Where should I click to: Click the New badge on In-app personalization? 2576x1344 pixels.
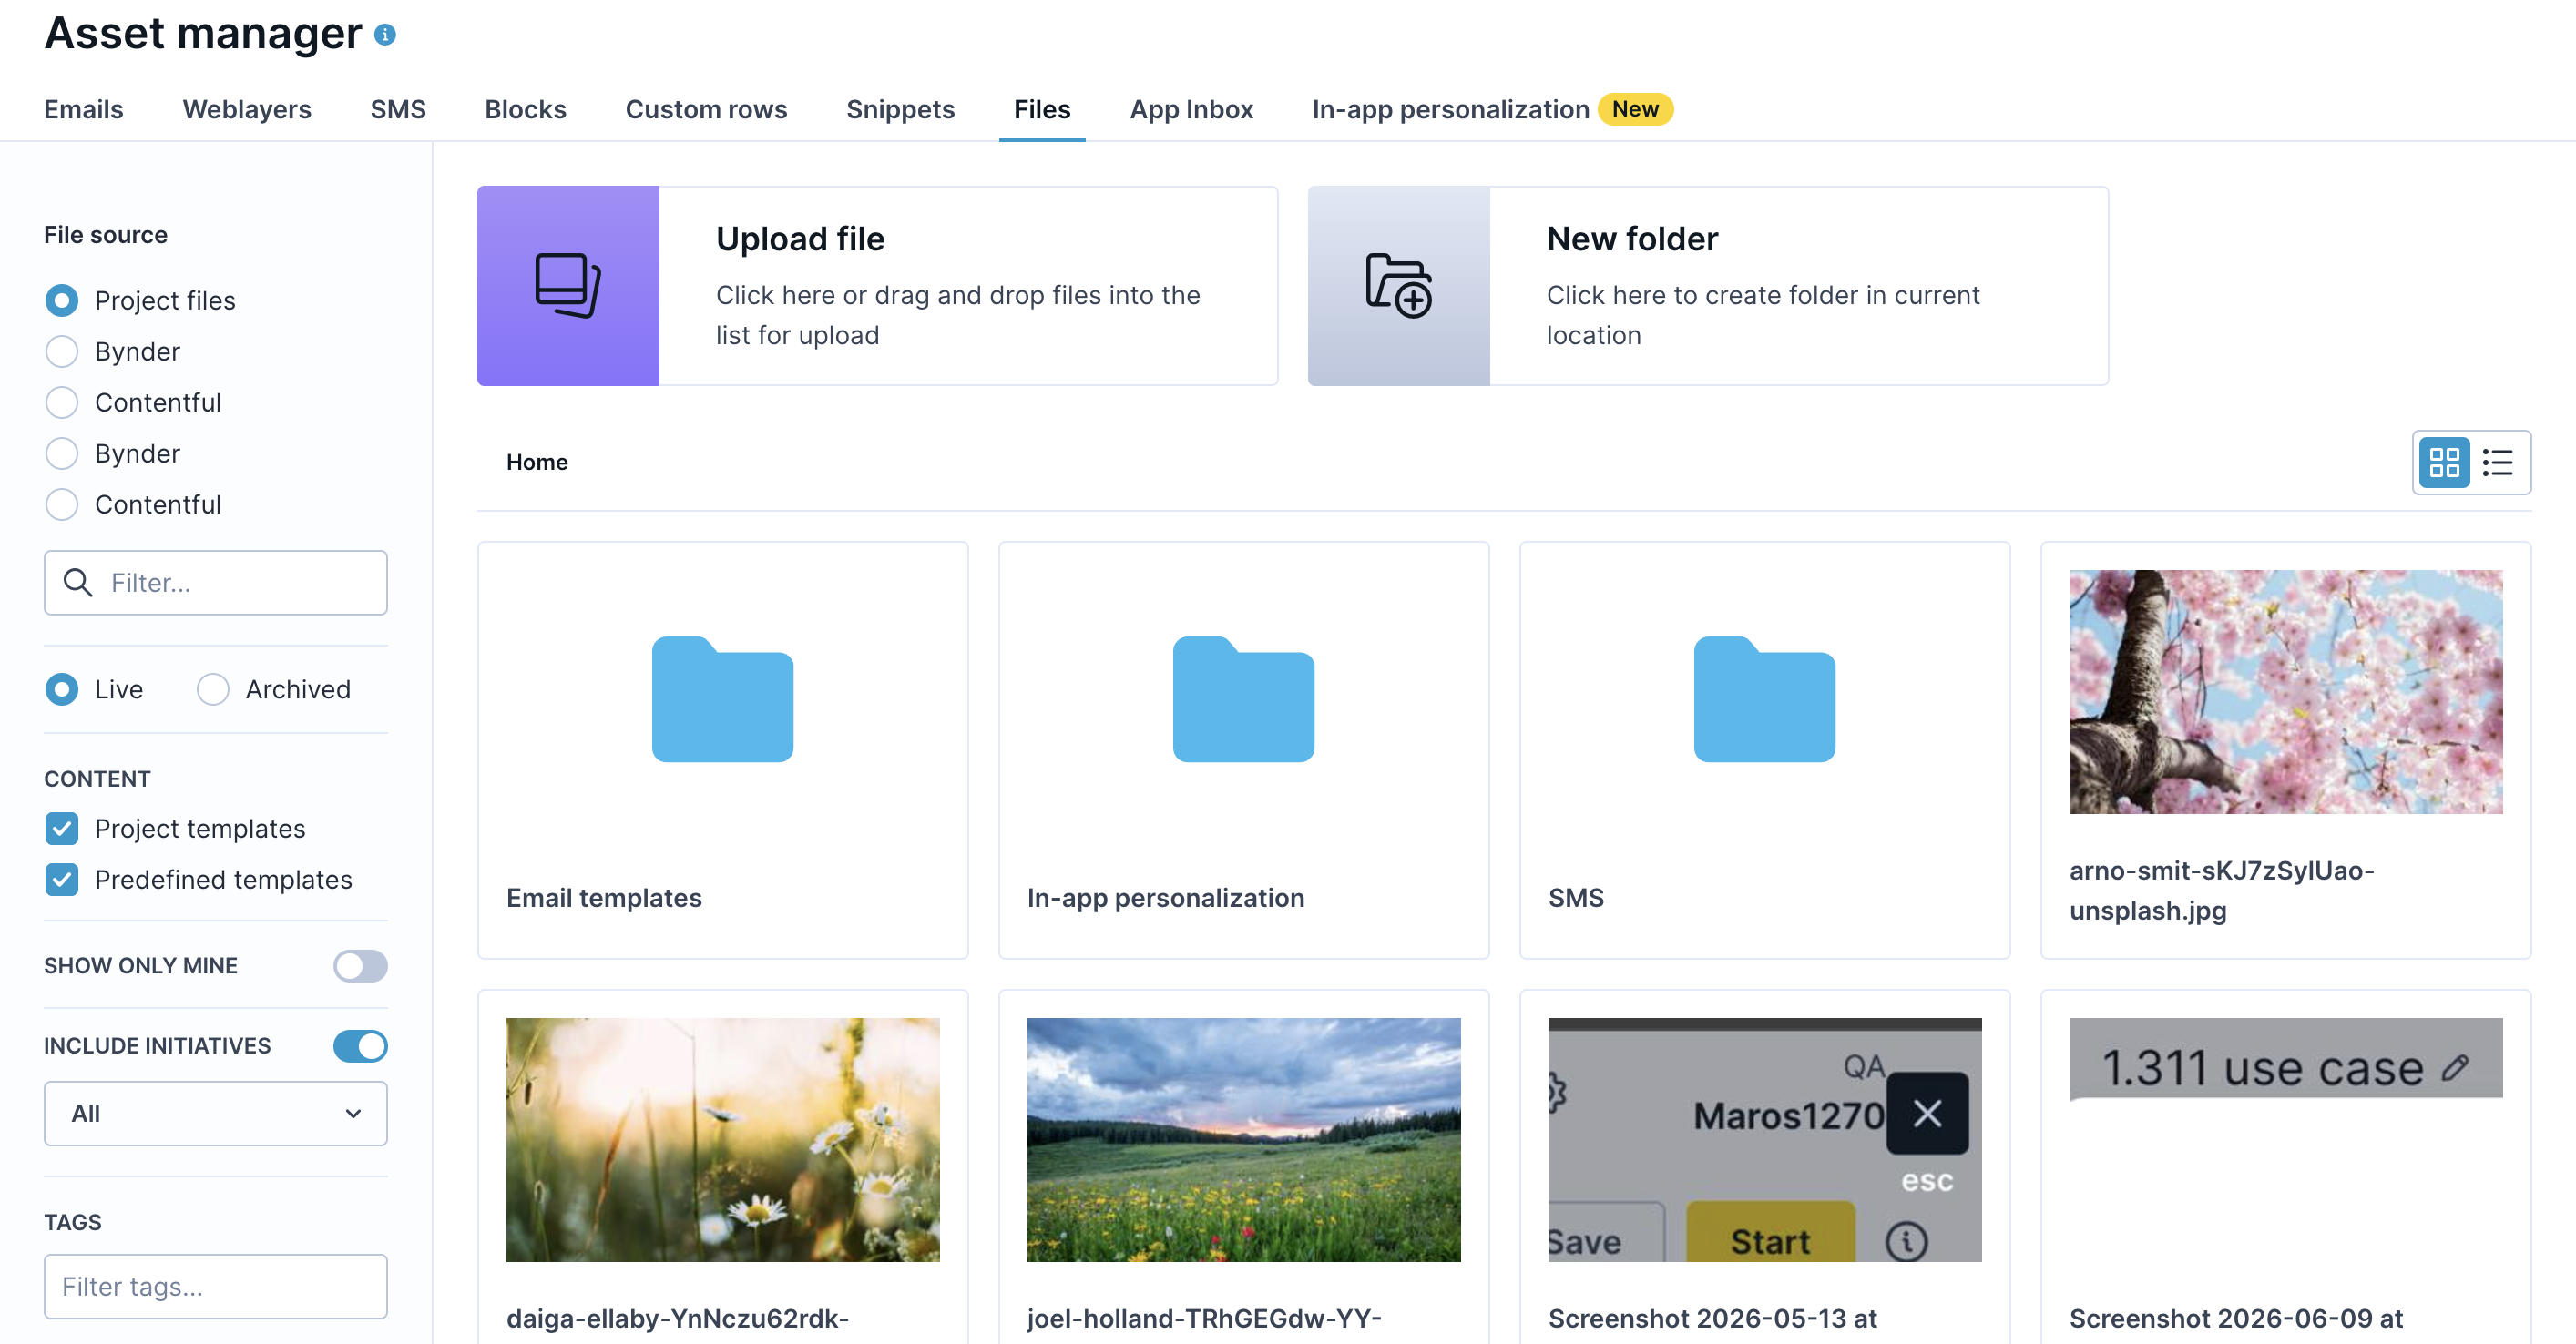pos(1635,109)
